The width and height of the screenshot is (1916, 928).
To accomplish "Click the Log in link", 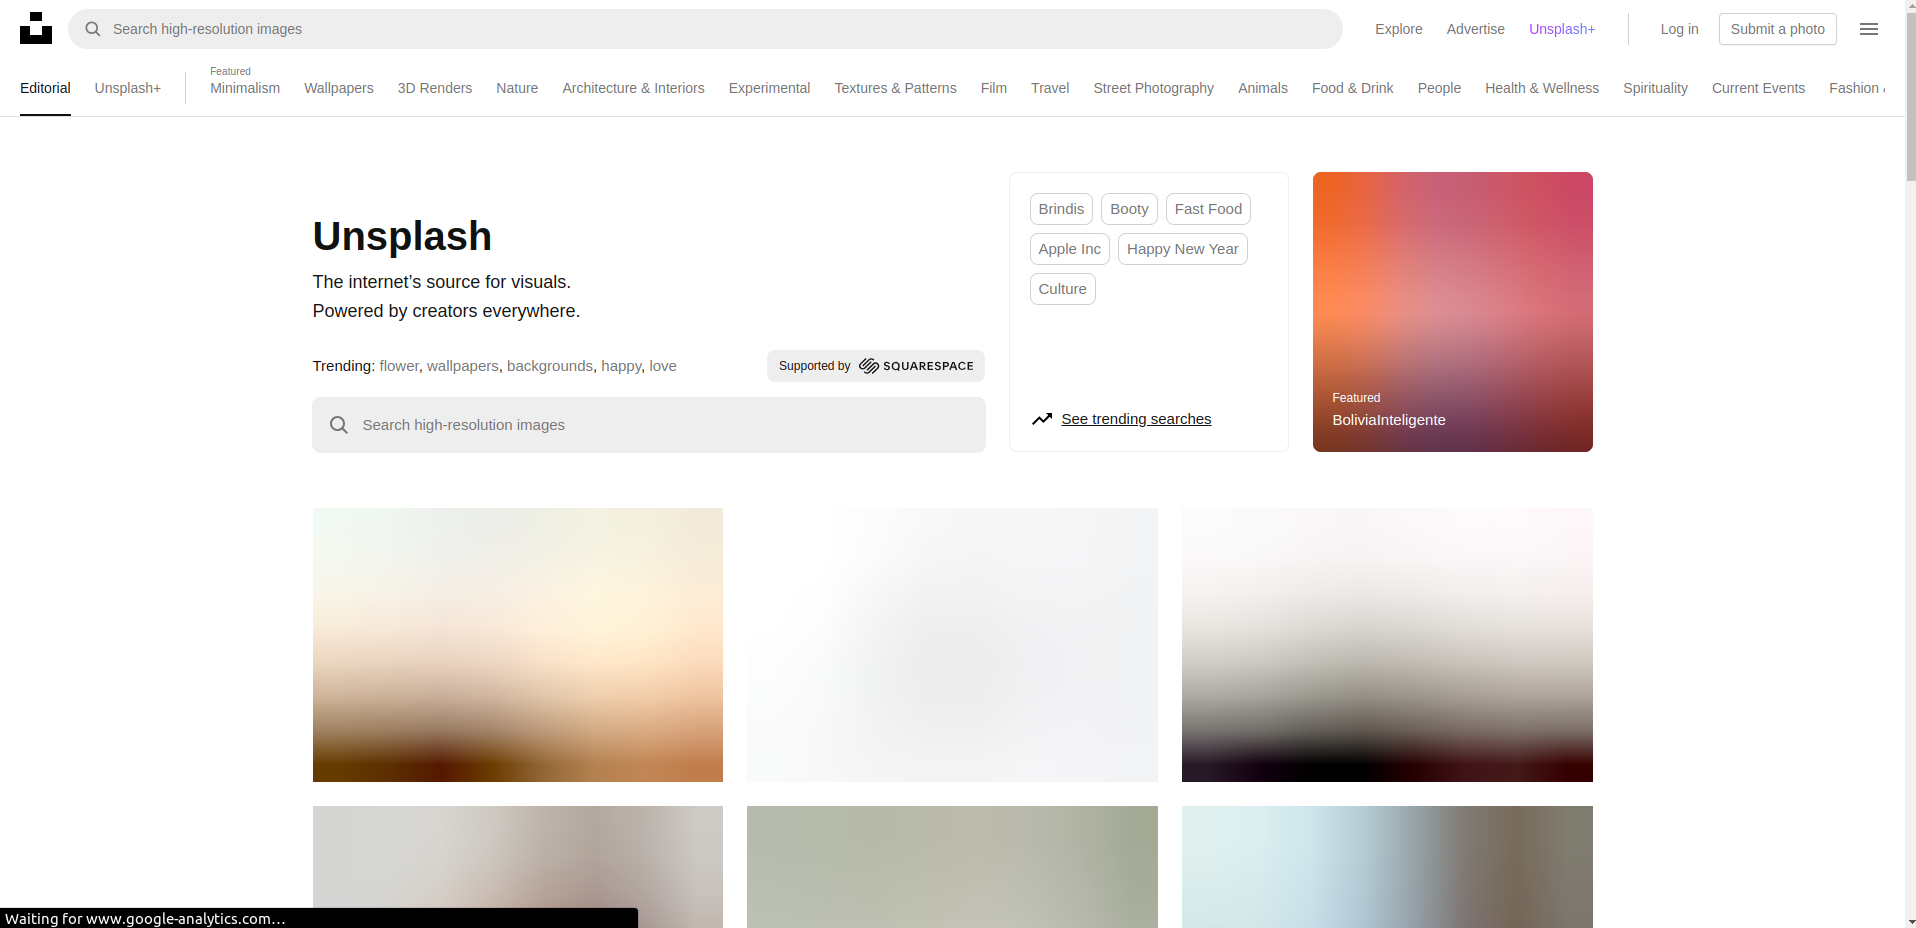I will pos(1678,29).
